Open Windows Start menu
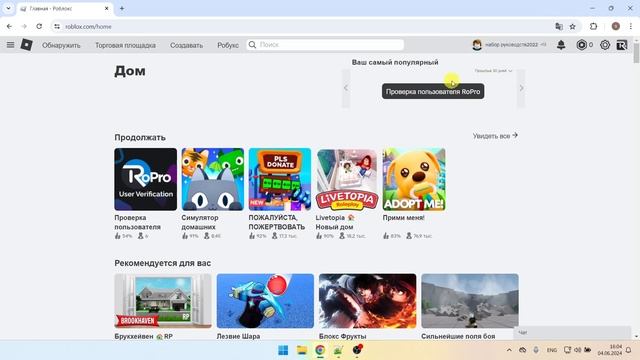Viewport: 640px width, 360px height. click(x=283, y=350)
